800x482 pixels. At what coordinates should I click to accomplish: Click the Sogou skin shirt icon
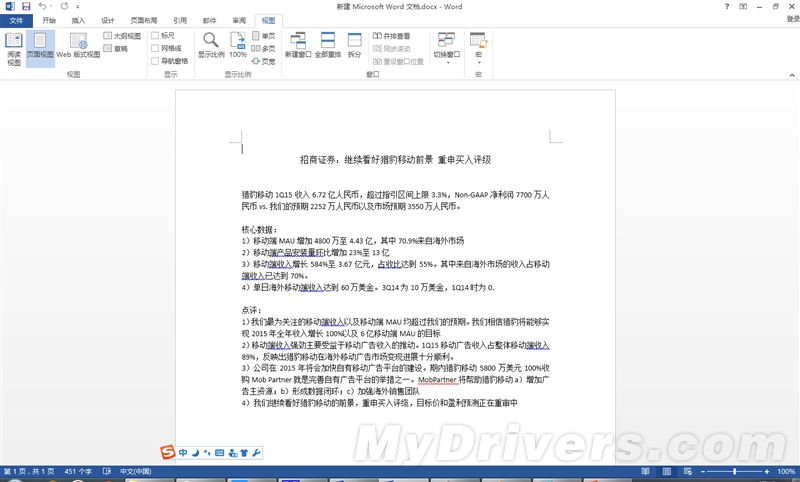click(x=244, y=452)
